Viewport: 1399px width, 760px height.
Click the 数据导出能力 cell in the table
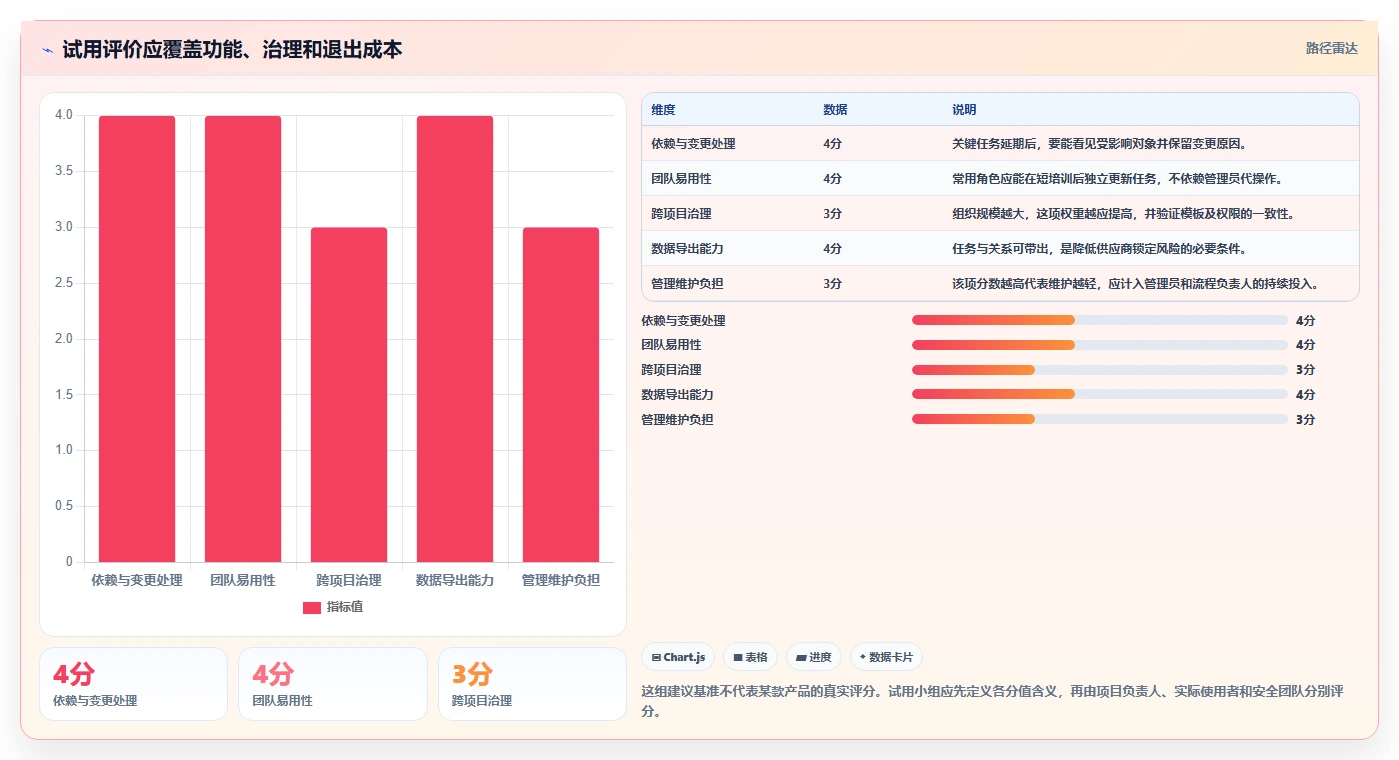[687, 249]
